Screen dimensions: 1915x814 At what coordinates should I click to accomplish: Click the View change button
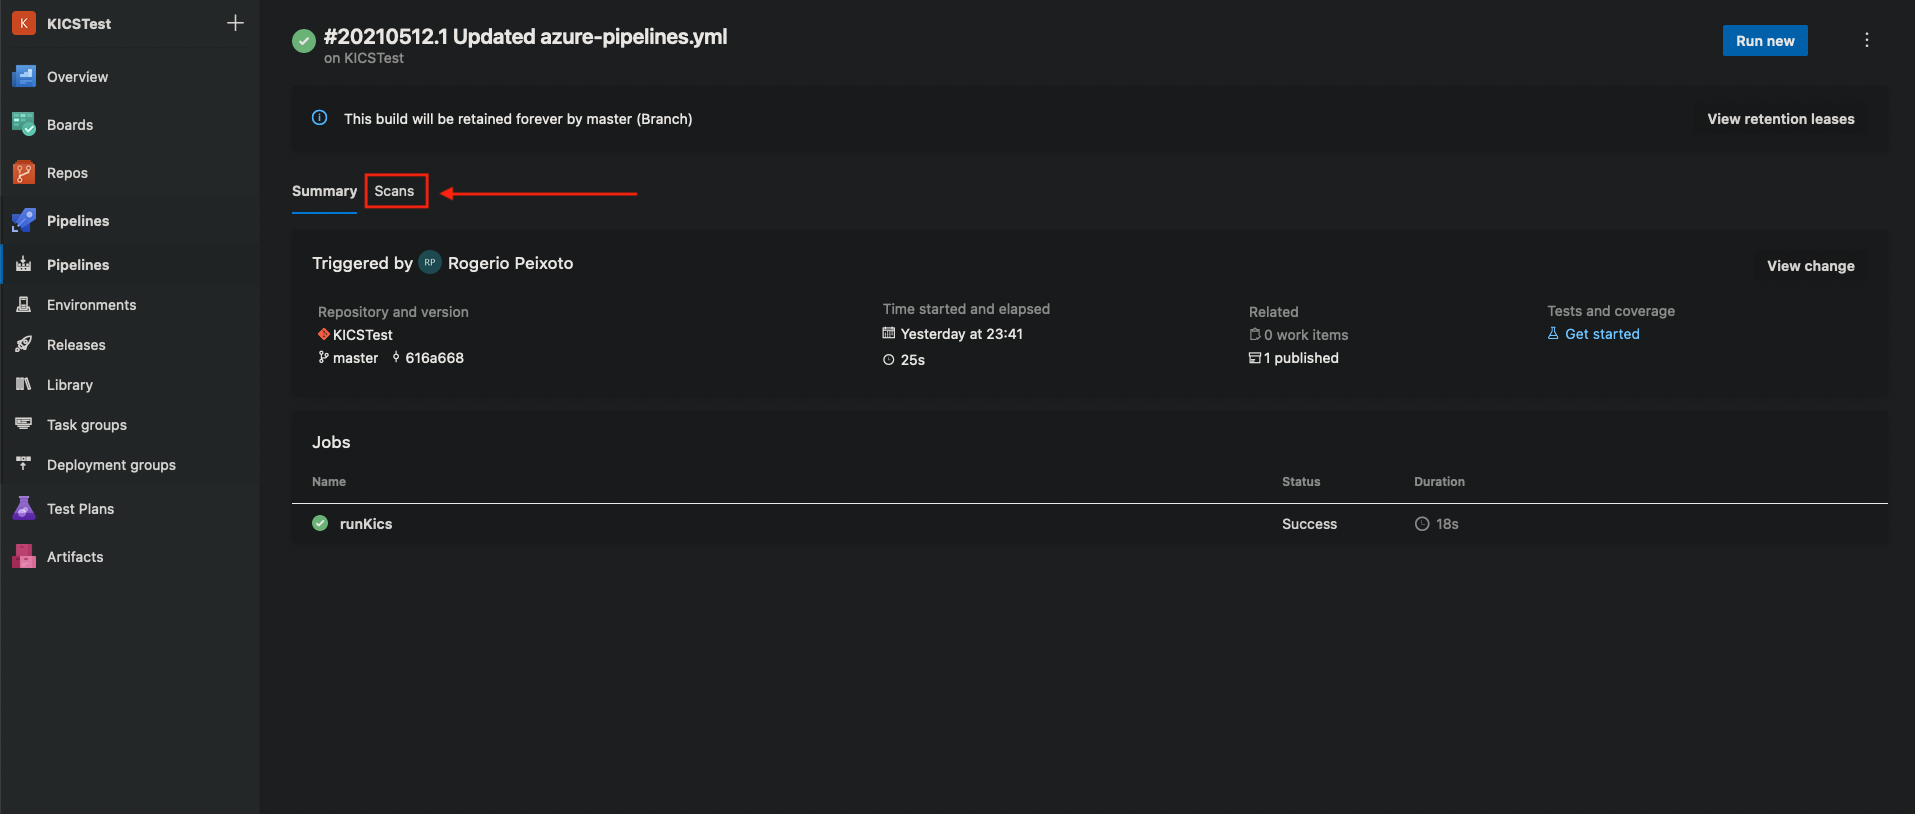point(1810,266)
